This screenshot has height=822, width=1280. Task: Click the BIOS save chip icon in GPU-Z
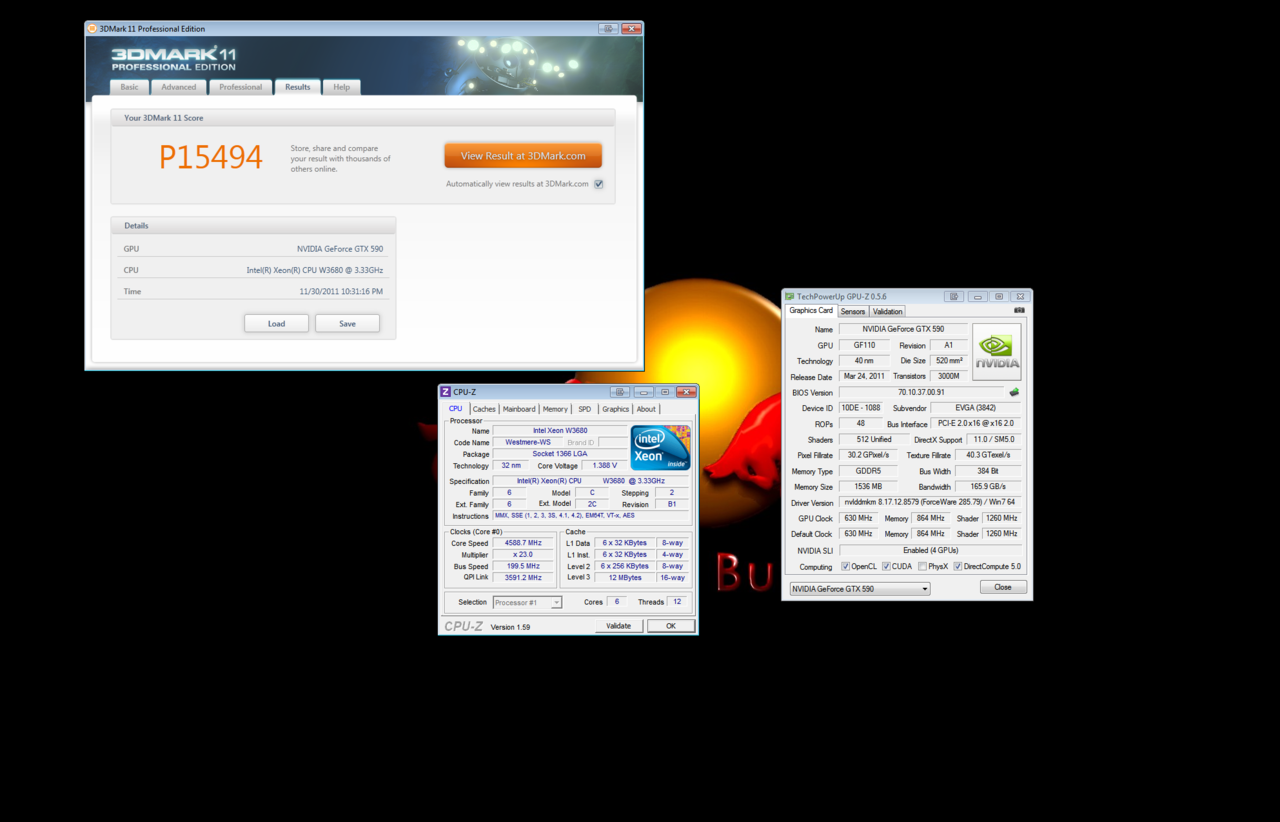tap(1014, 393)
